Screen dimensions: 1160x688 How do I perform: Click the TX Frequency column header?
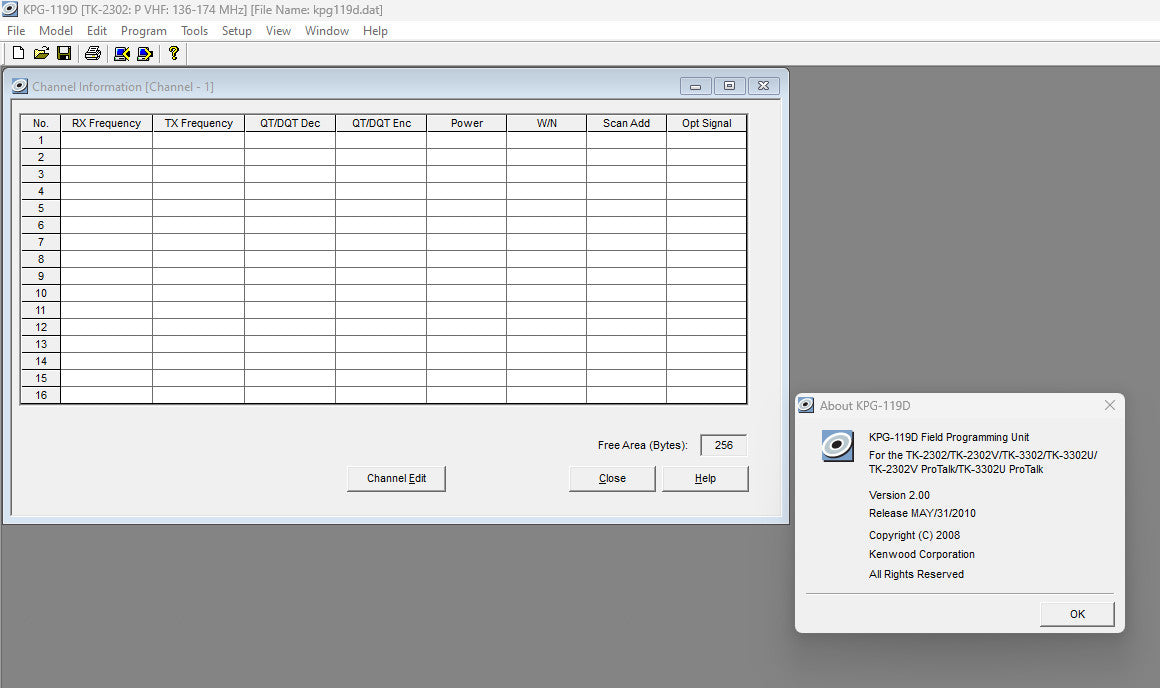click(198, 123)
